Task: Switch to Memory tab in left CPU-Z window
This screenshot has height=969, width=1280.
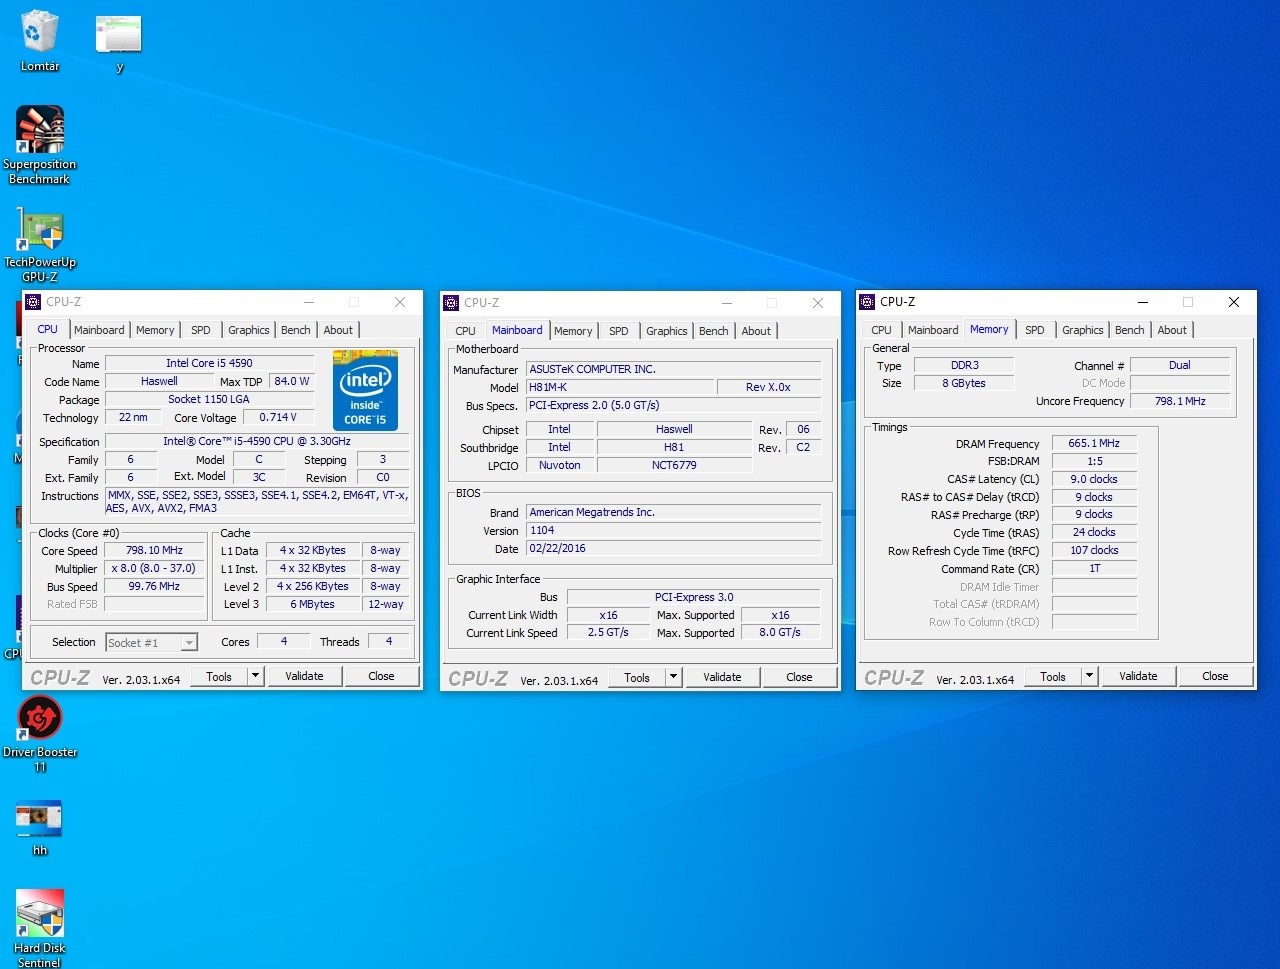Action: [155, 330]
